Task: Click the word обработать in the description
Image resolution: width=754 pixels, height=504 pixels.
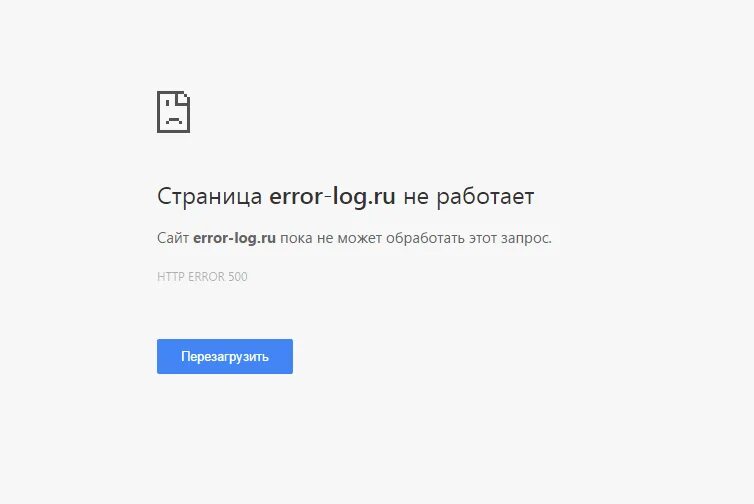Action: 426,238
